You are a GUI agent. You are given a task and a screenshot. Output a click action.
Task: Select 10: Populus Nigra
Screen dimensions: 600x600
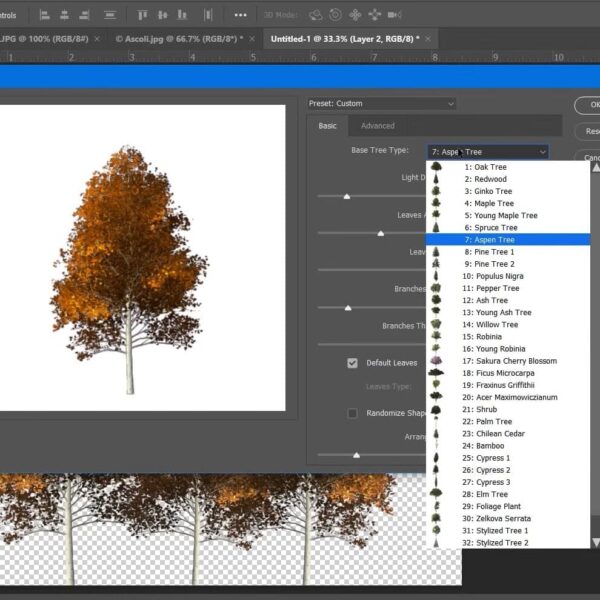508,276
